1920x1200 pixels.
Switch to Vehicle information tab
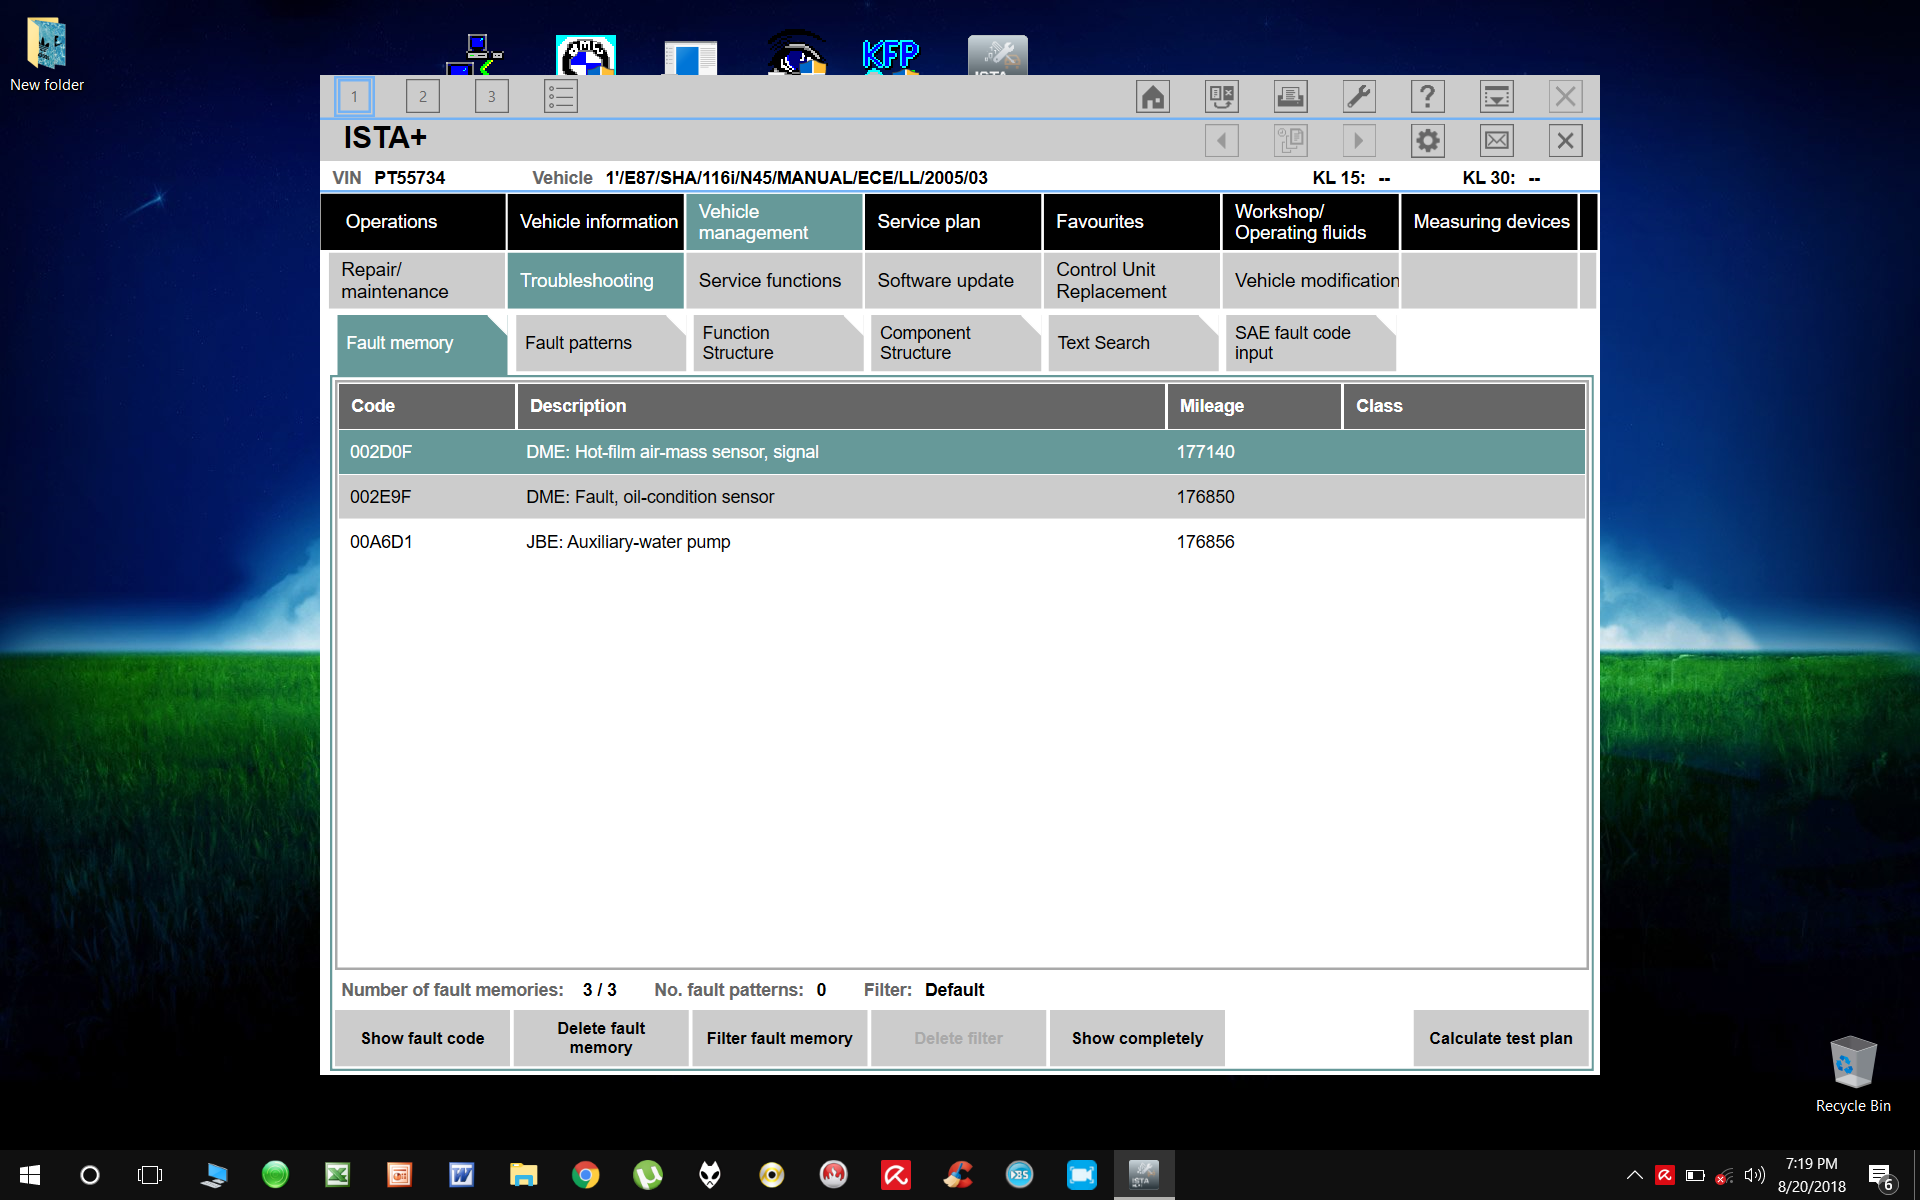point(596,222)
